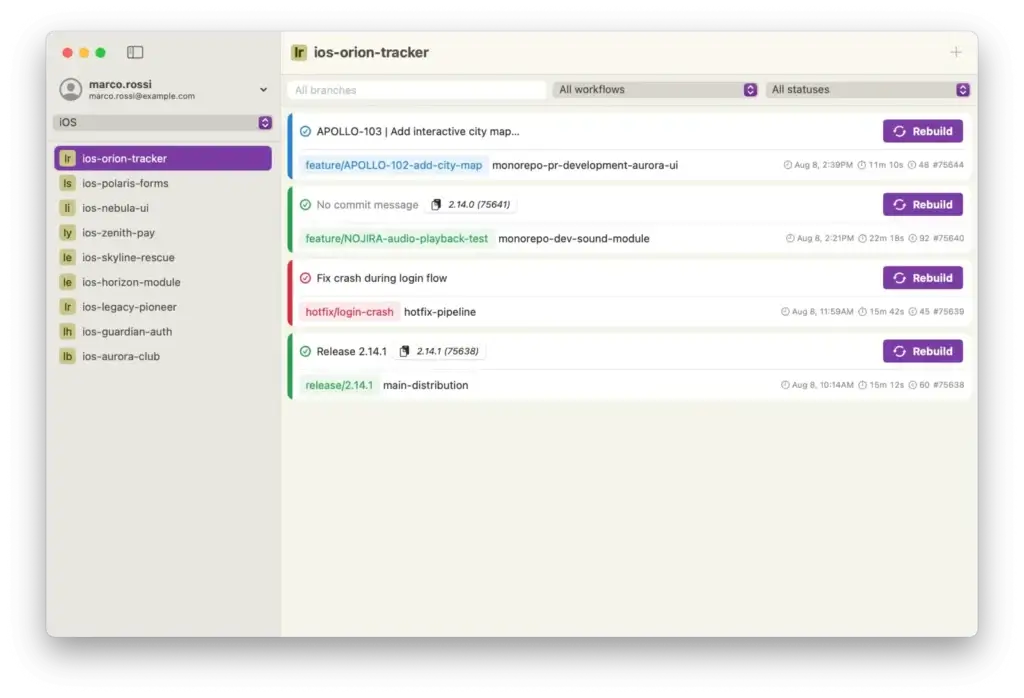Click the ios-zenith-pay app badge icon

point(67,233)
